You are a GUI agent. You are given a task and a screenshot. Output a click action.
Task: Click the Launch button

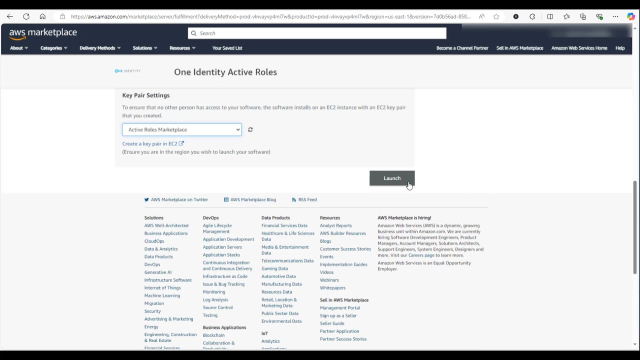[392, 178]
